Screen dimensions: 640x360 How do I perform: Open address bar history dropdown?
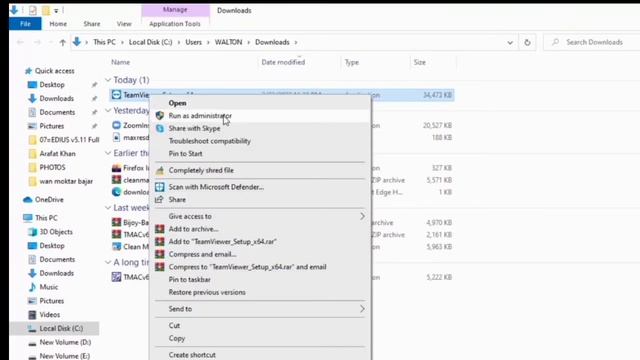[x=510, y=42]
